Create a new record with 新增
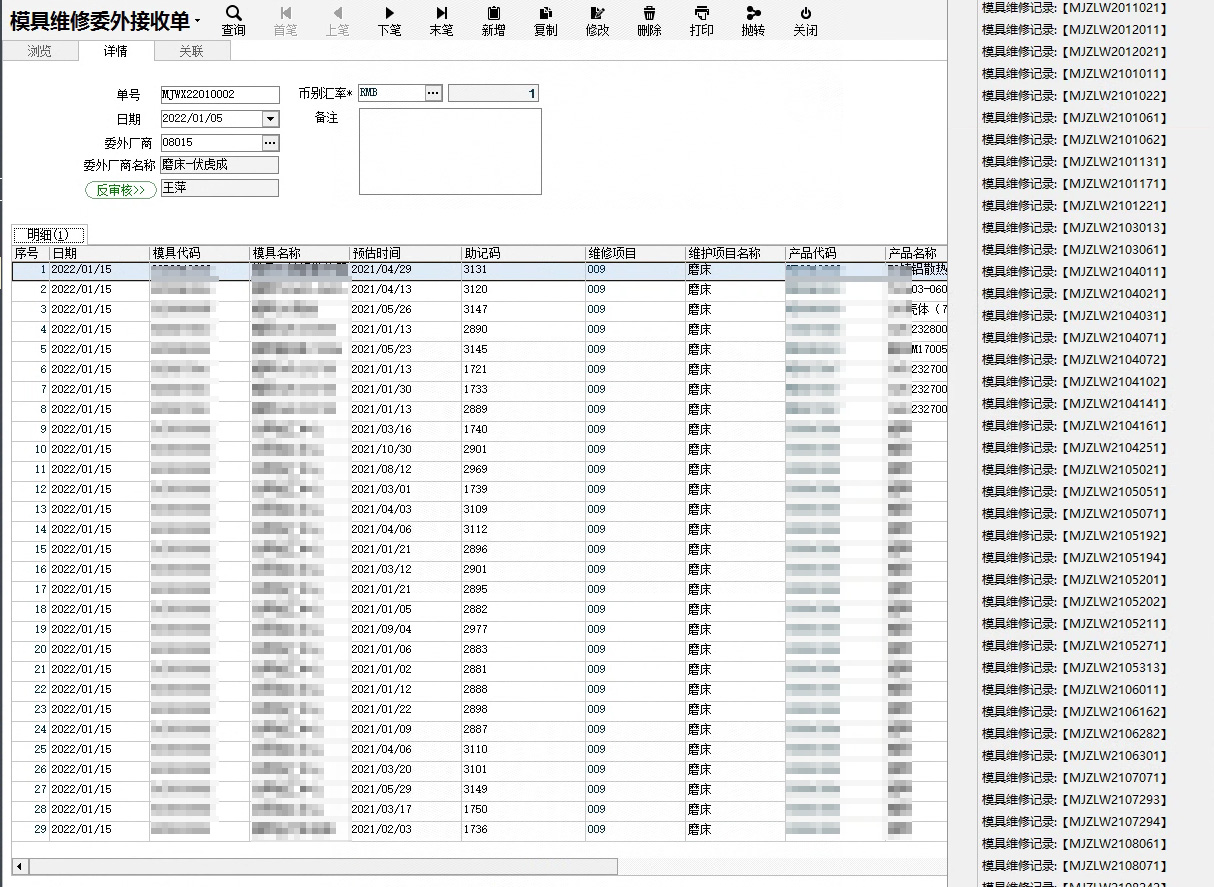 click(x=493, y=21)
